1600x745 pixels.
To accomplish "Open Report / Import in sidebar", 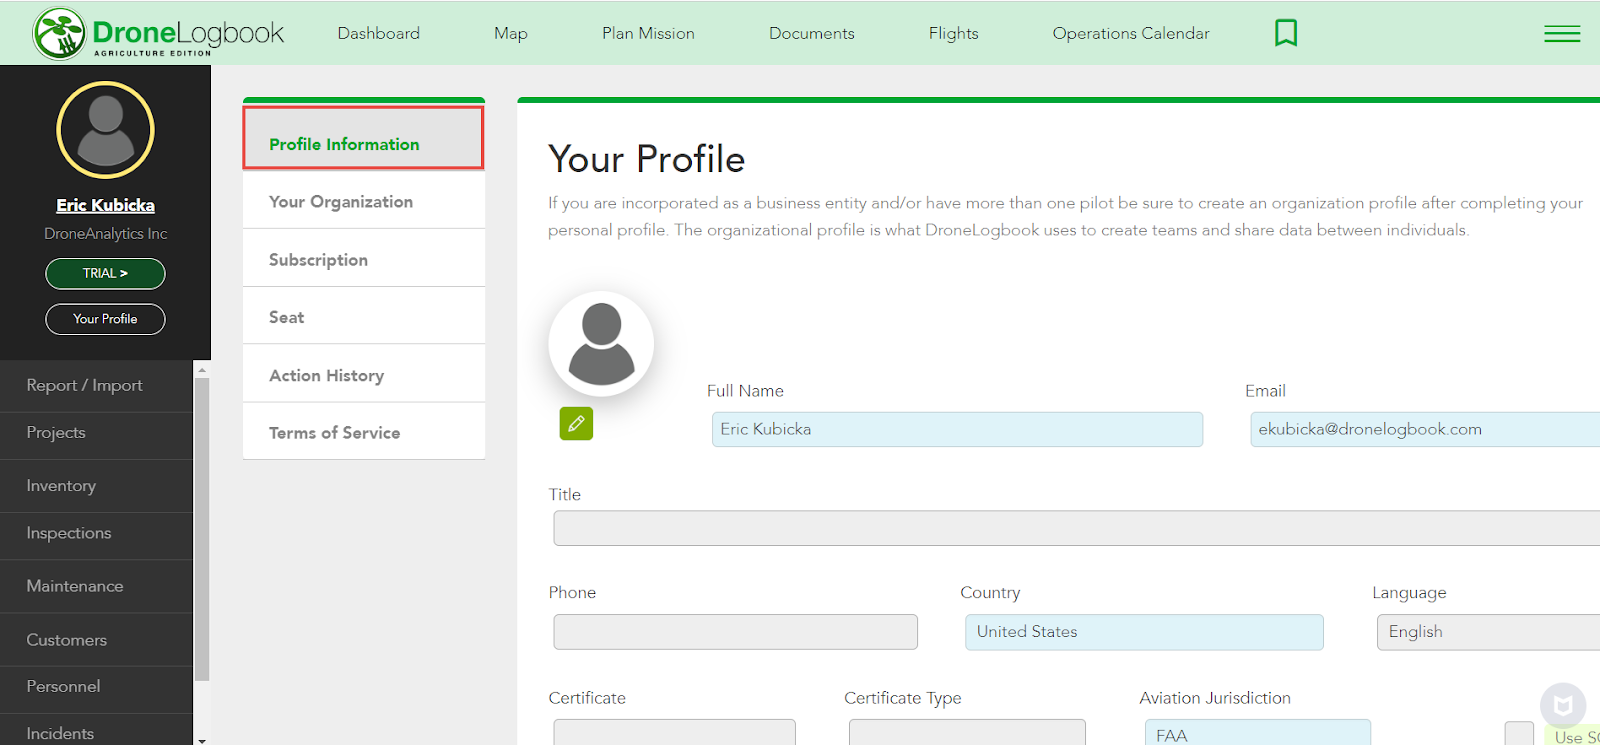I will (x=96, y=386).
